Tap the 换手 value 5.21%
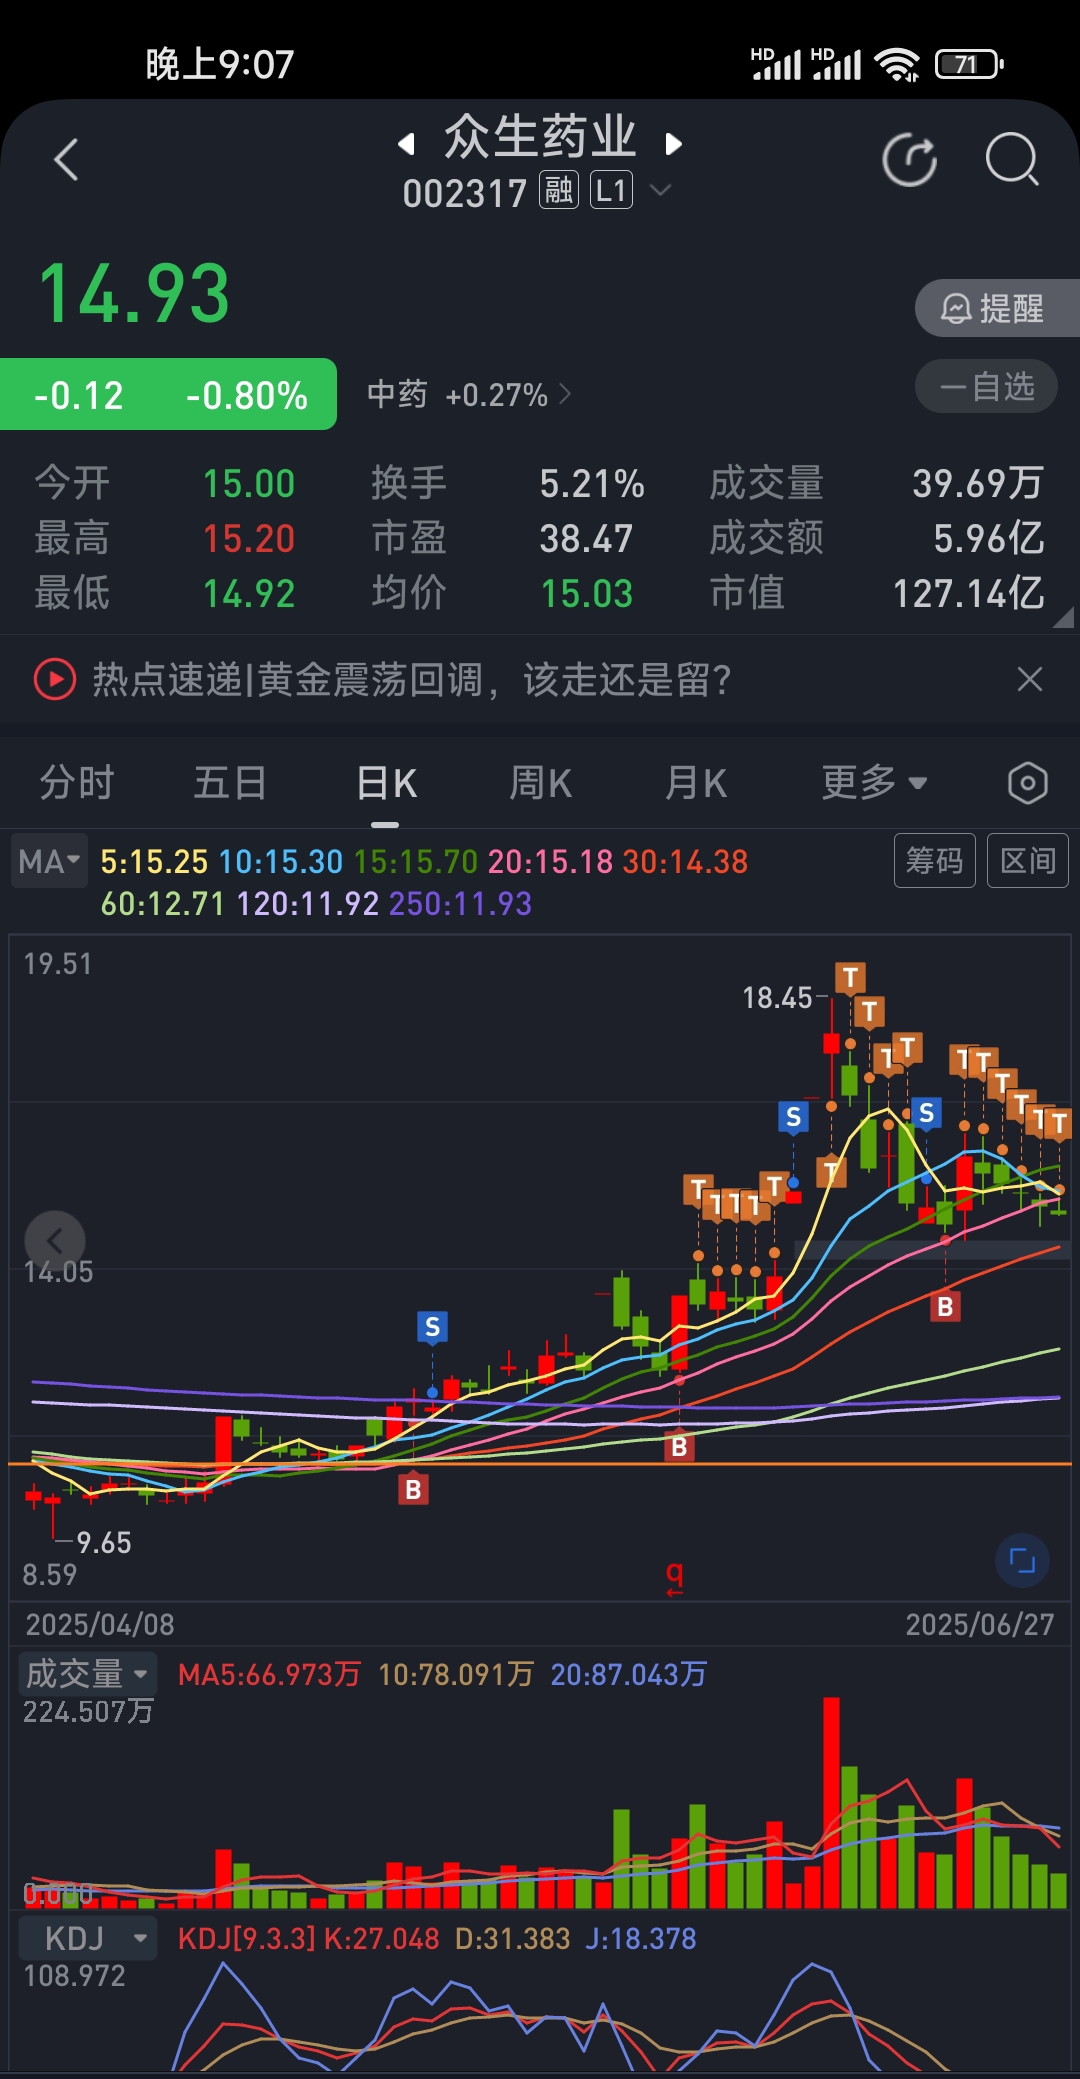This screenshot has height=2079, width=1080. (592, 484)
